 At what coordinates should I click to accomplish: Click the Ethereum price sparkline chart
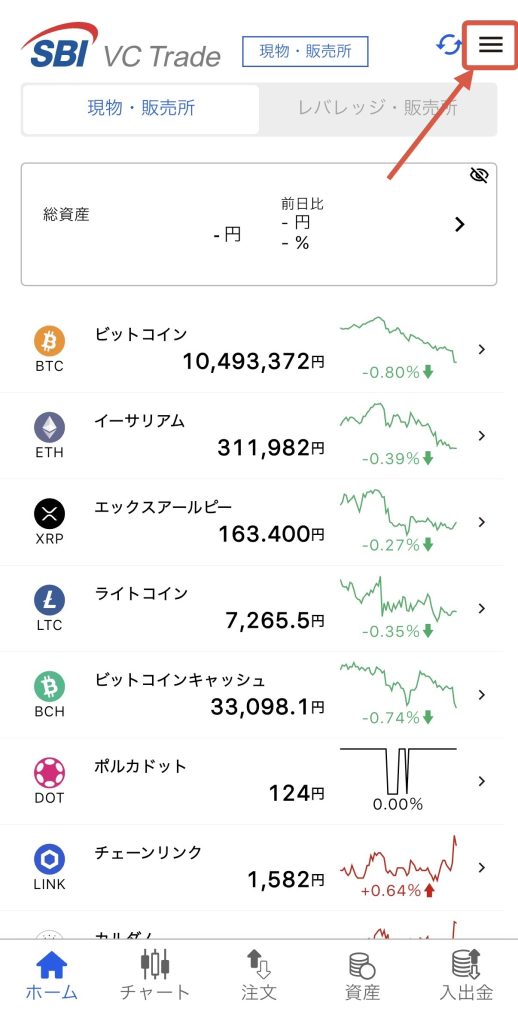coord(398,426)
